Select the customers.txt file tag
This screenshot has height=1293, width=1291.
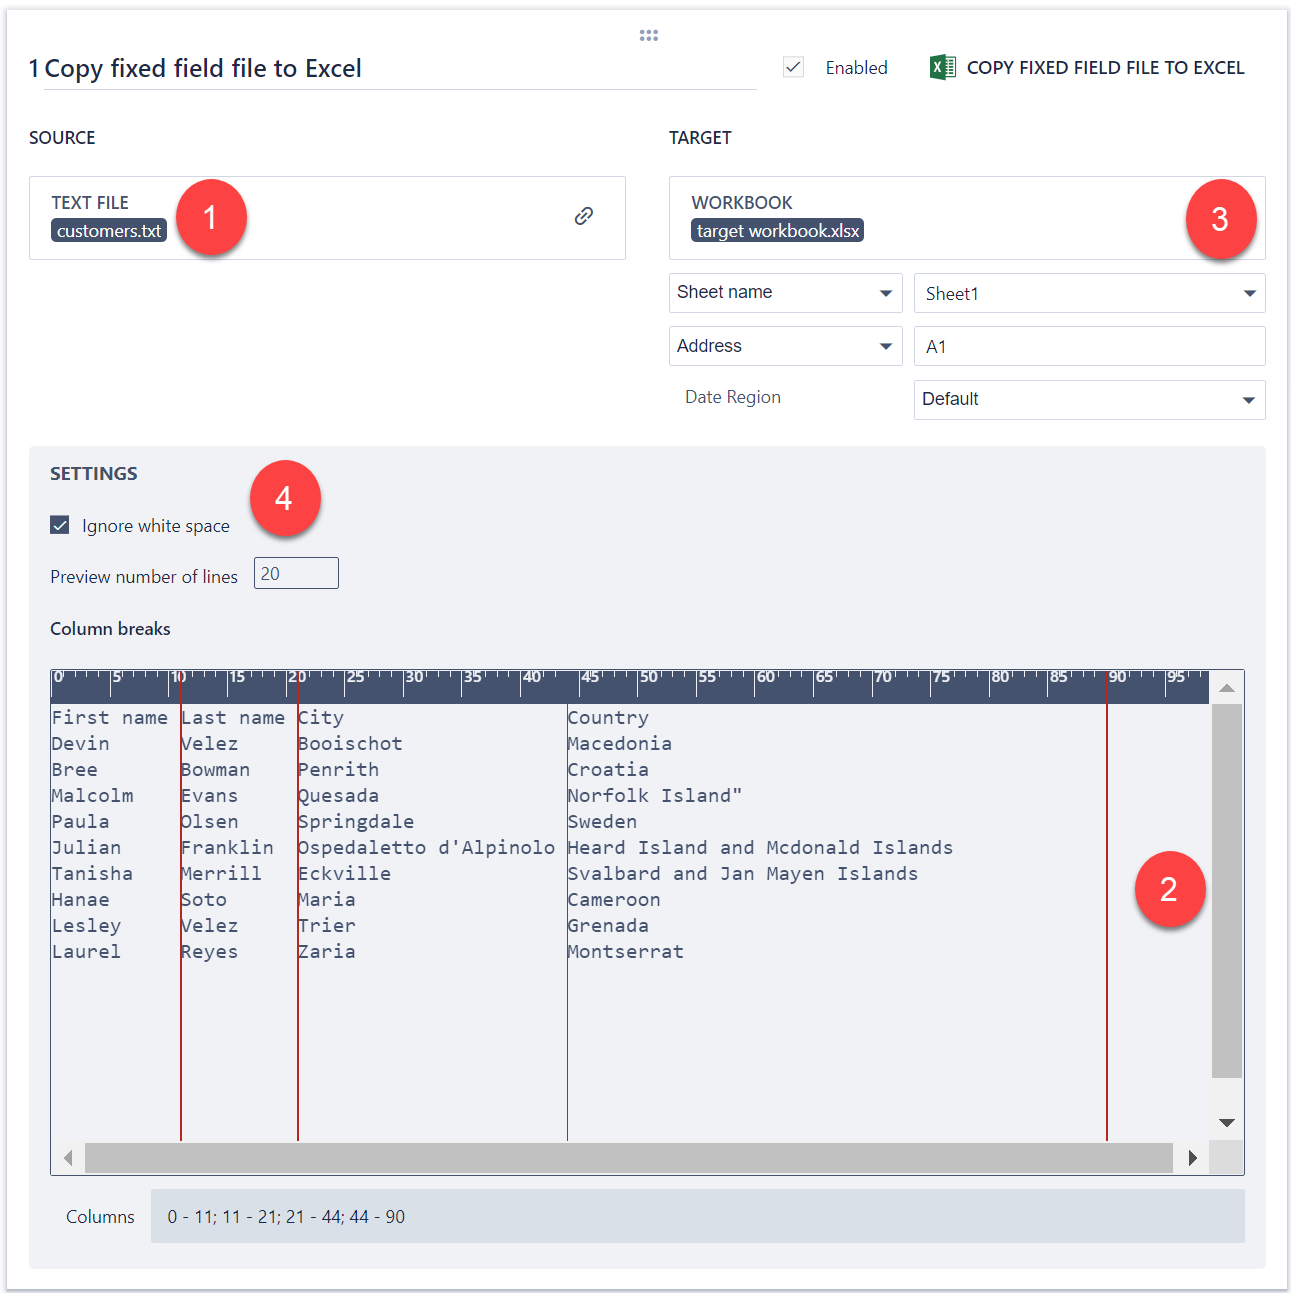(109, 231)
